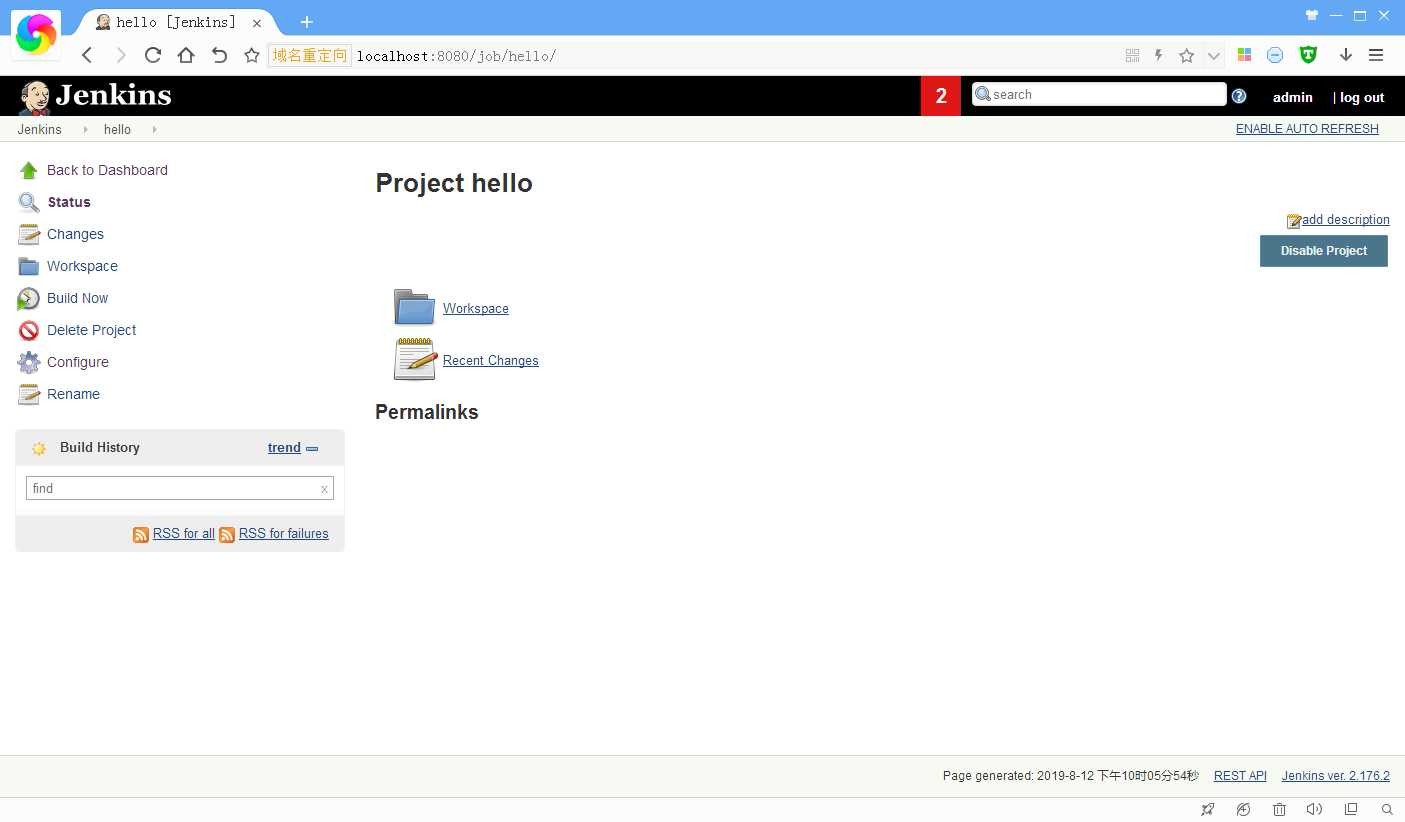This screenshot has height=822, width=1405.
Task: Click the Rename notepad icon
Action: click(29, 394)
